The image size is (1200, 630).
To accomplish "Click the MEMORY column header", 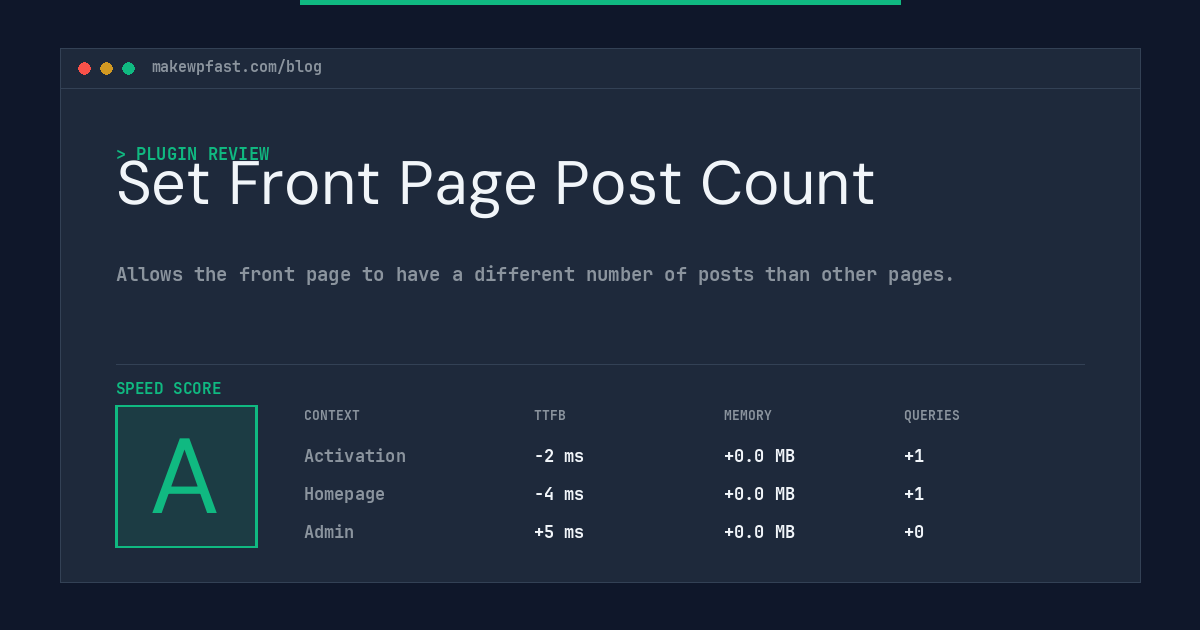I will (x=748, y=416).
